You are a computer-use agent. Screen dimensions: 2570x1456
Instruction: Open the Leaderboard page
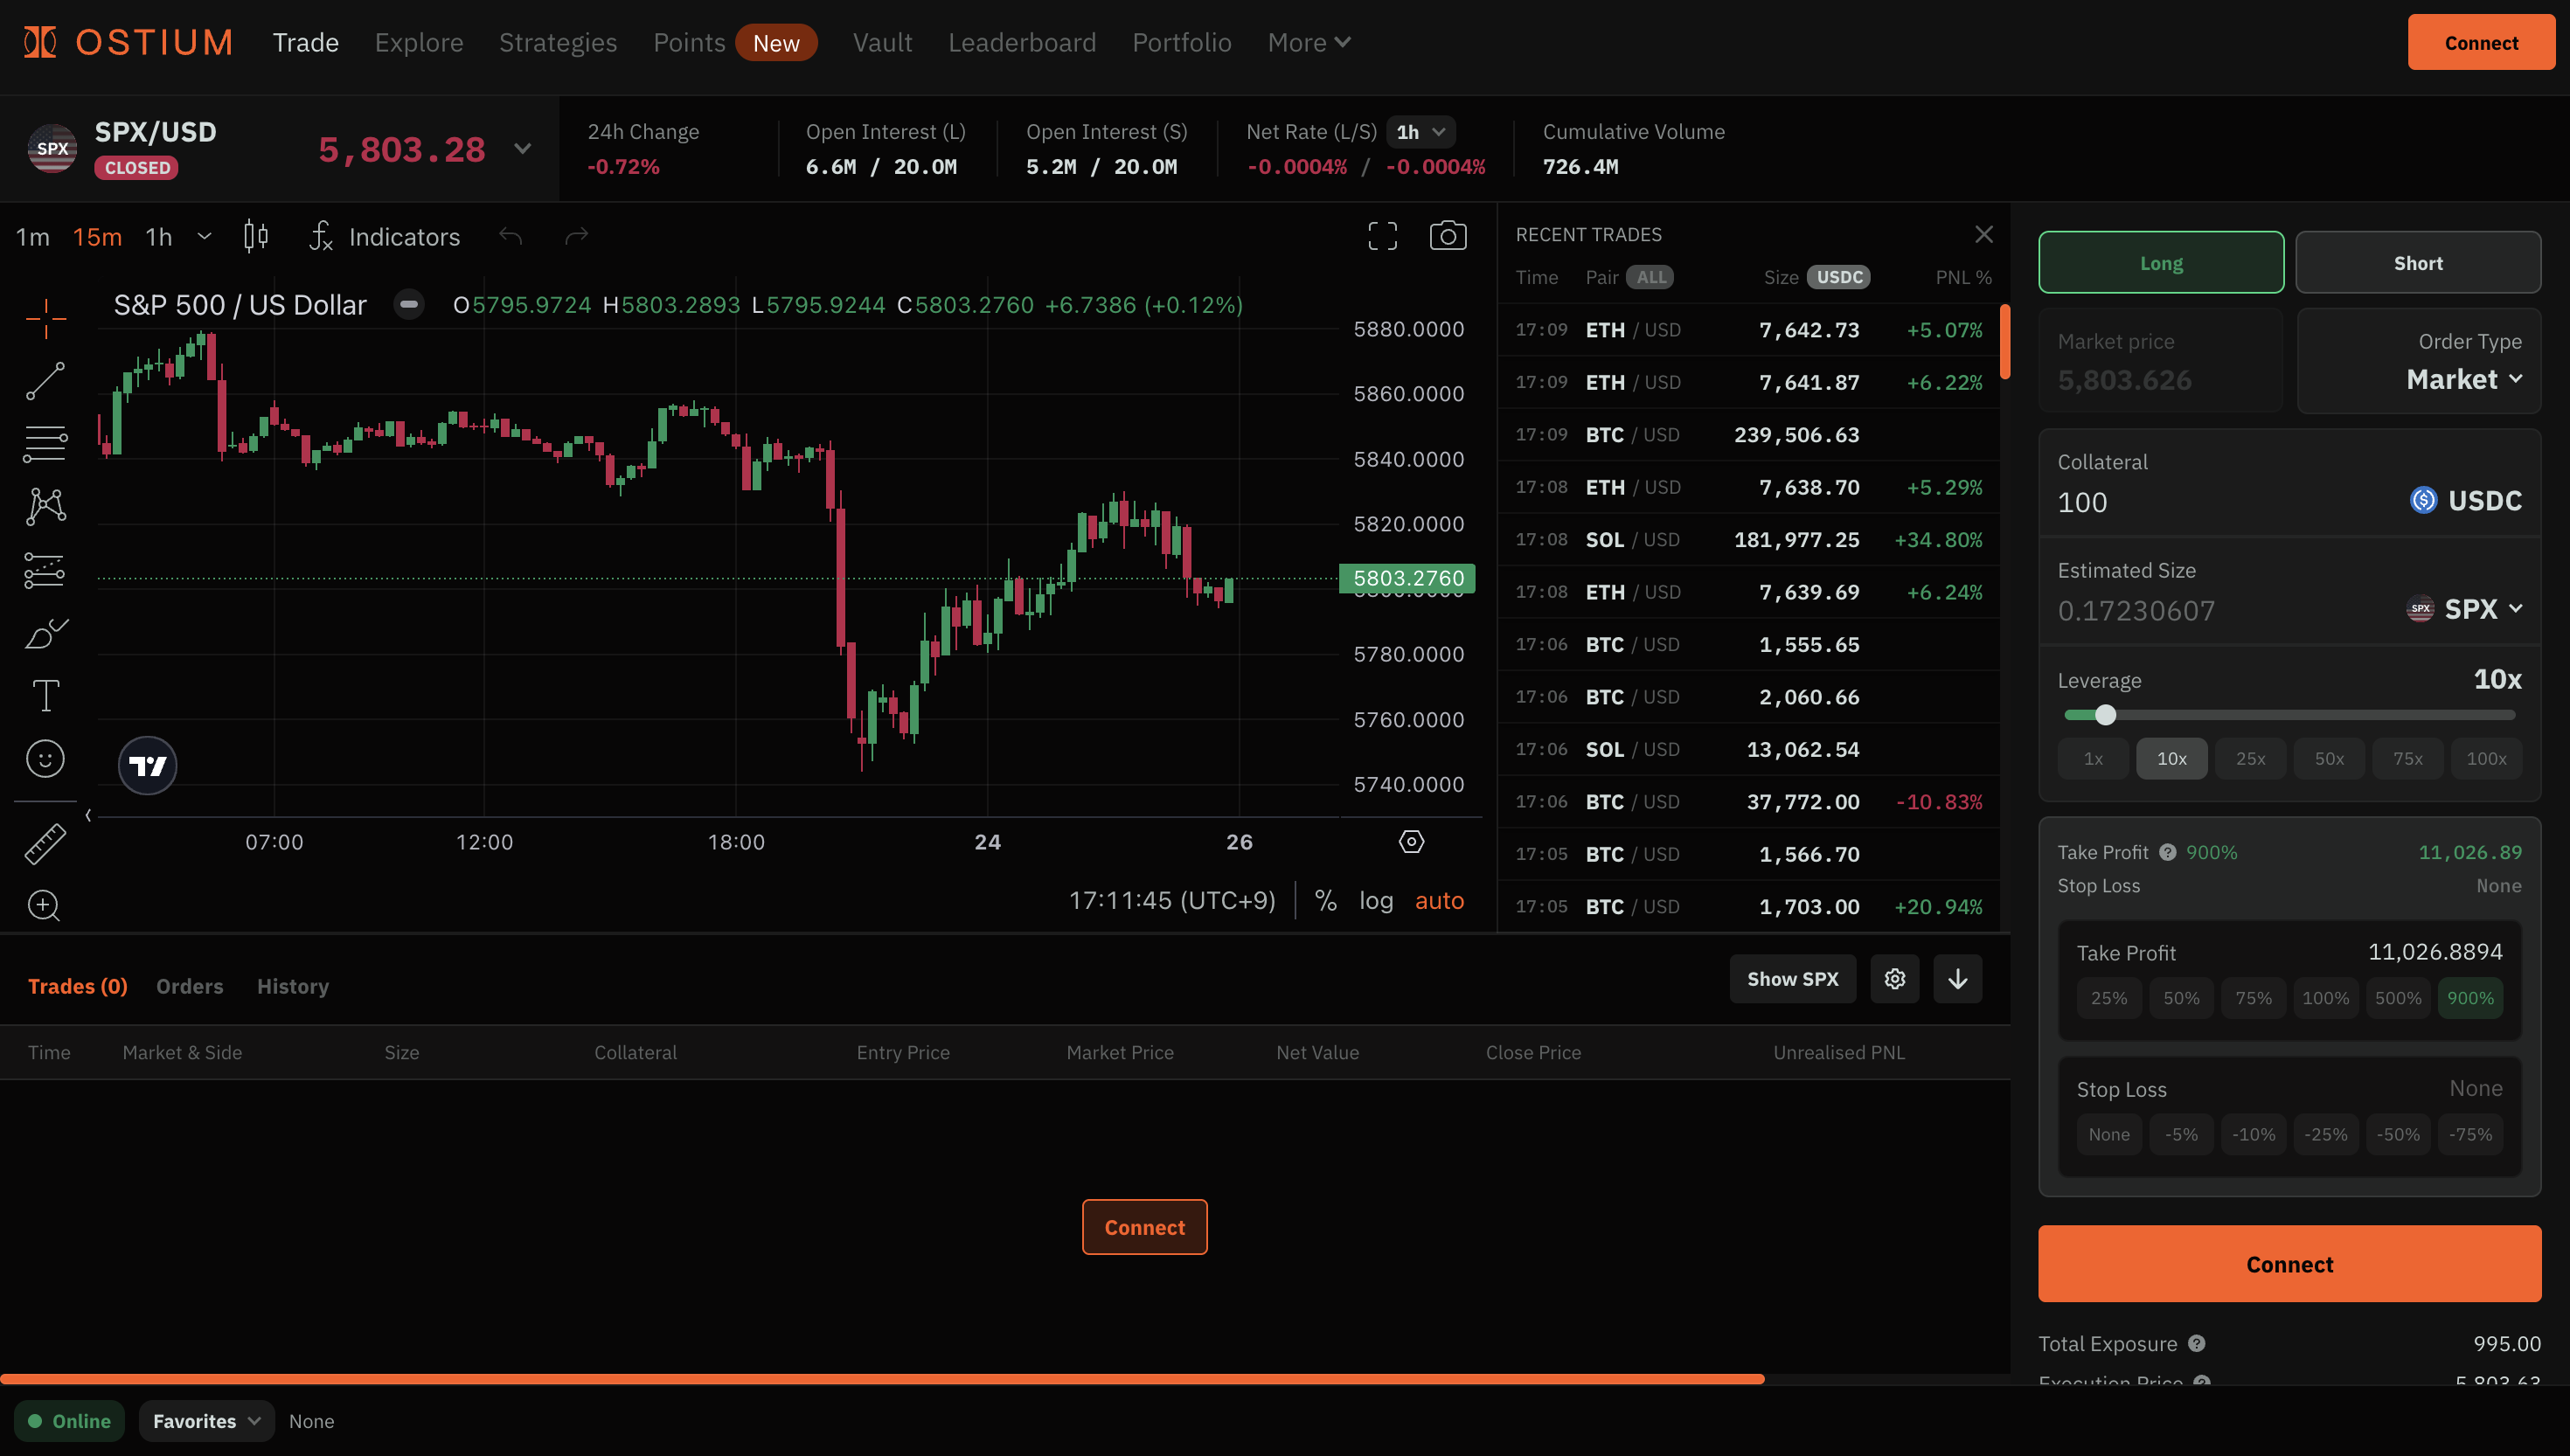tap(1022, 42)
